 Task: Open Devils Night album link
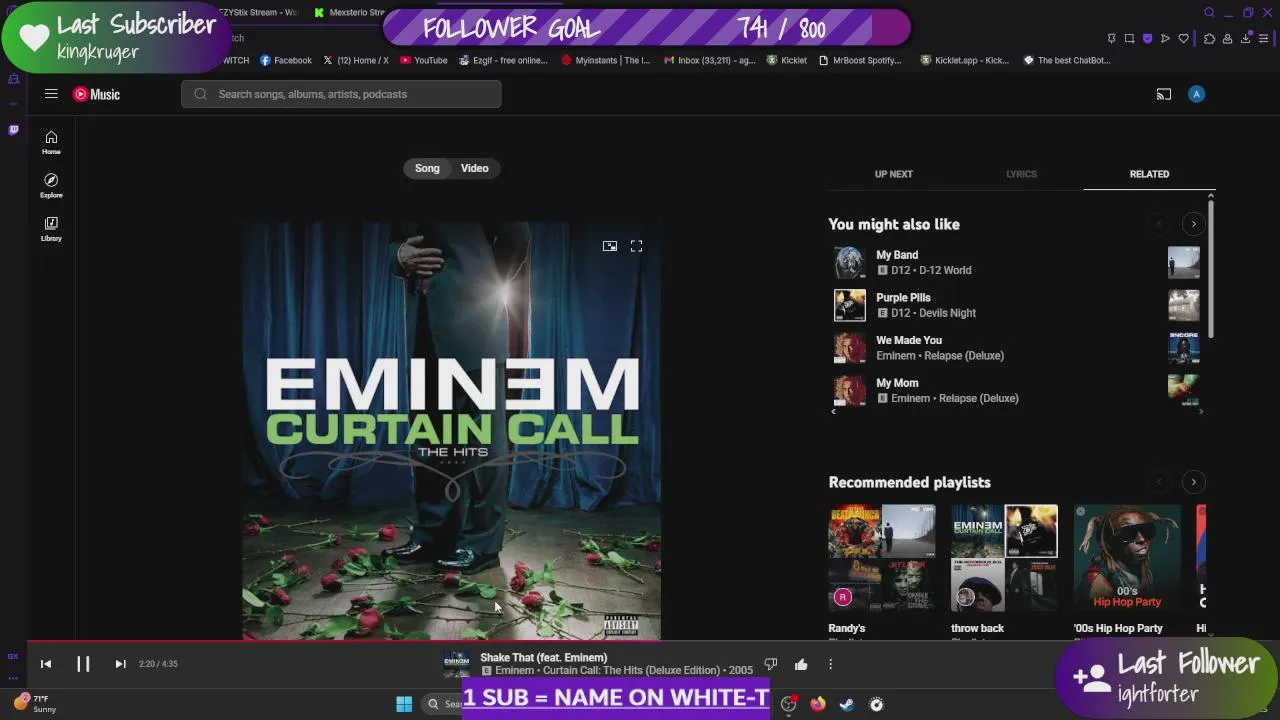(947, 313)
